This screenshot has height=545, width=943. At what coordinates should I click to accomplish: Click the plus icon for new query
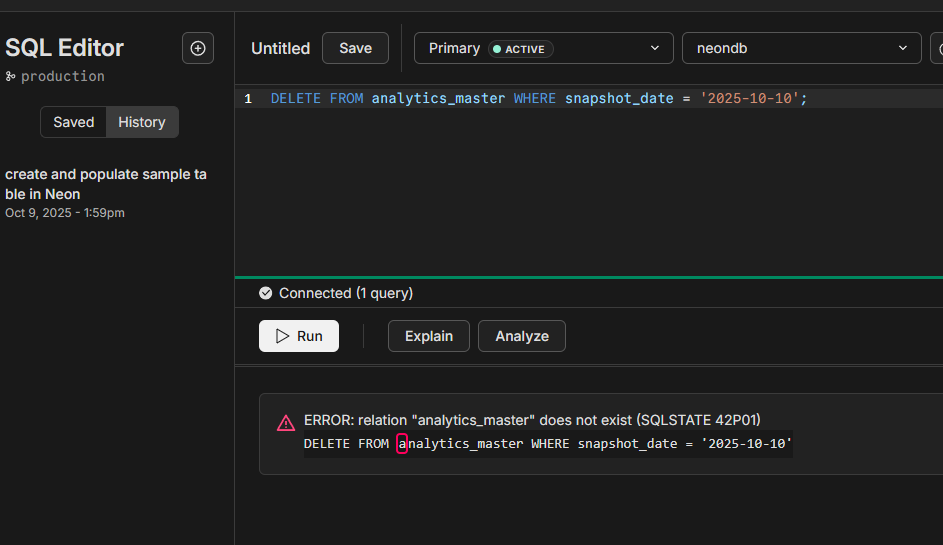[x=197, y=48]
